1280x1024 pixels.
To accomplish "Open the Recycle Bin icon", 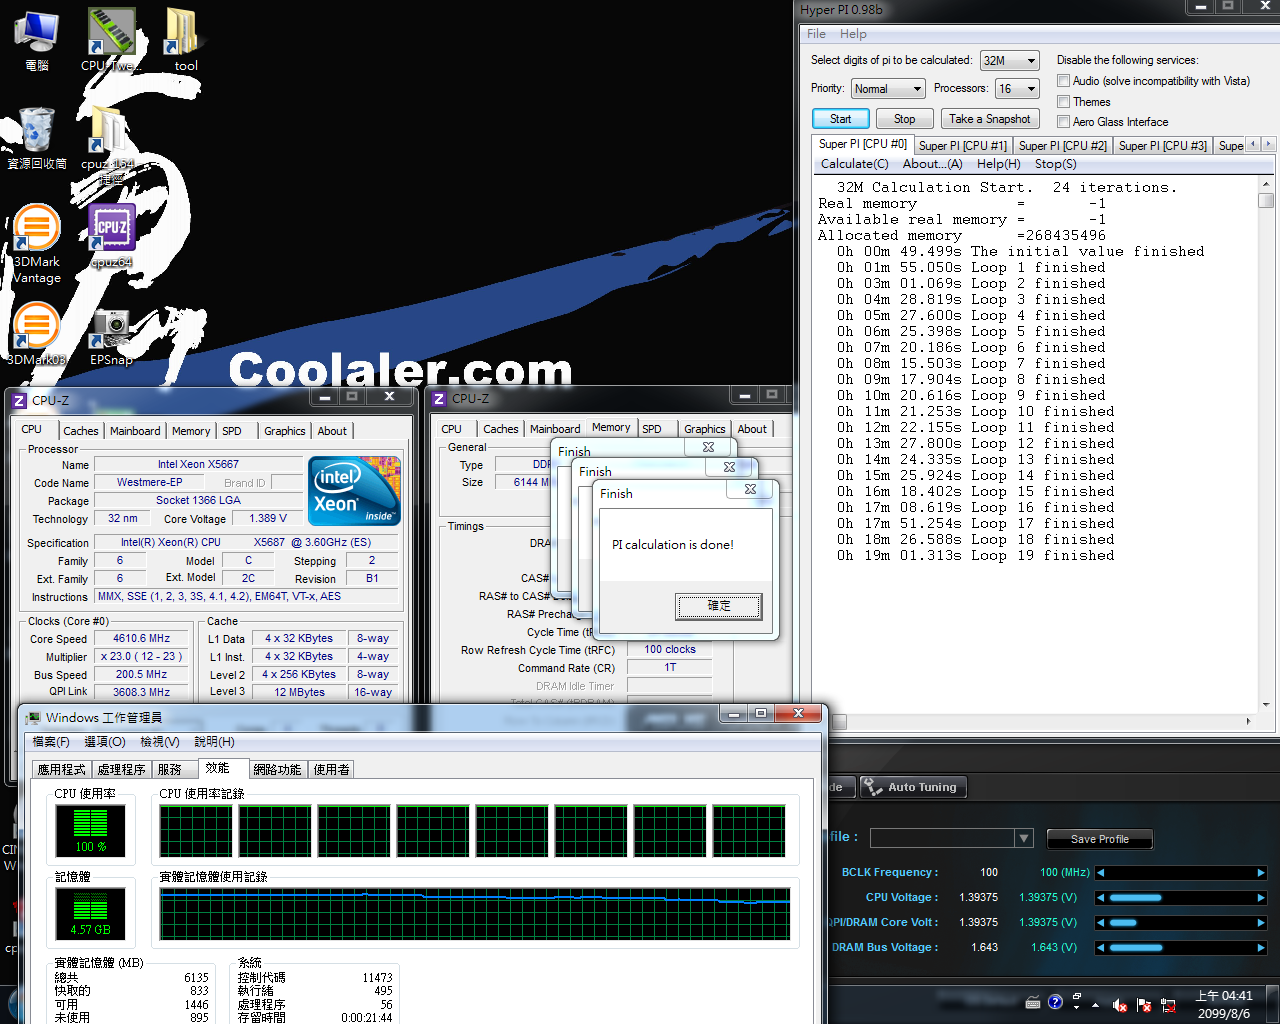I will 36,132.
